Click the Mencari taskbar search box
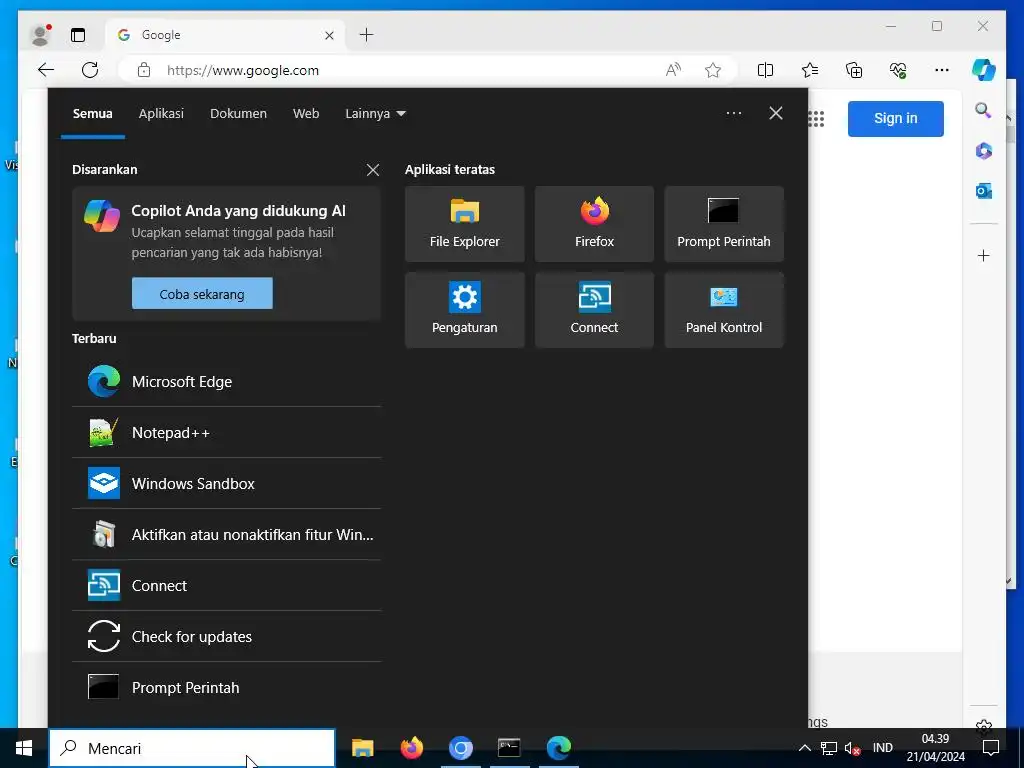Image resolution: width=1024 pixels, height=768 pixels. pos(192,748)
